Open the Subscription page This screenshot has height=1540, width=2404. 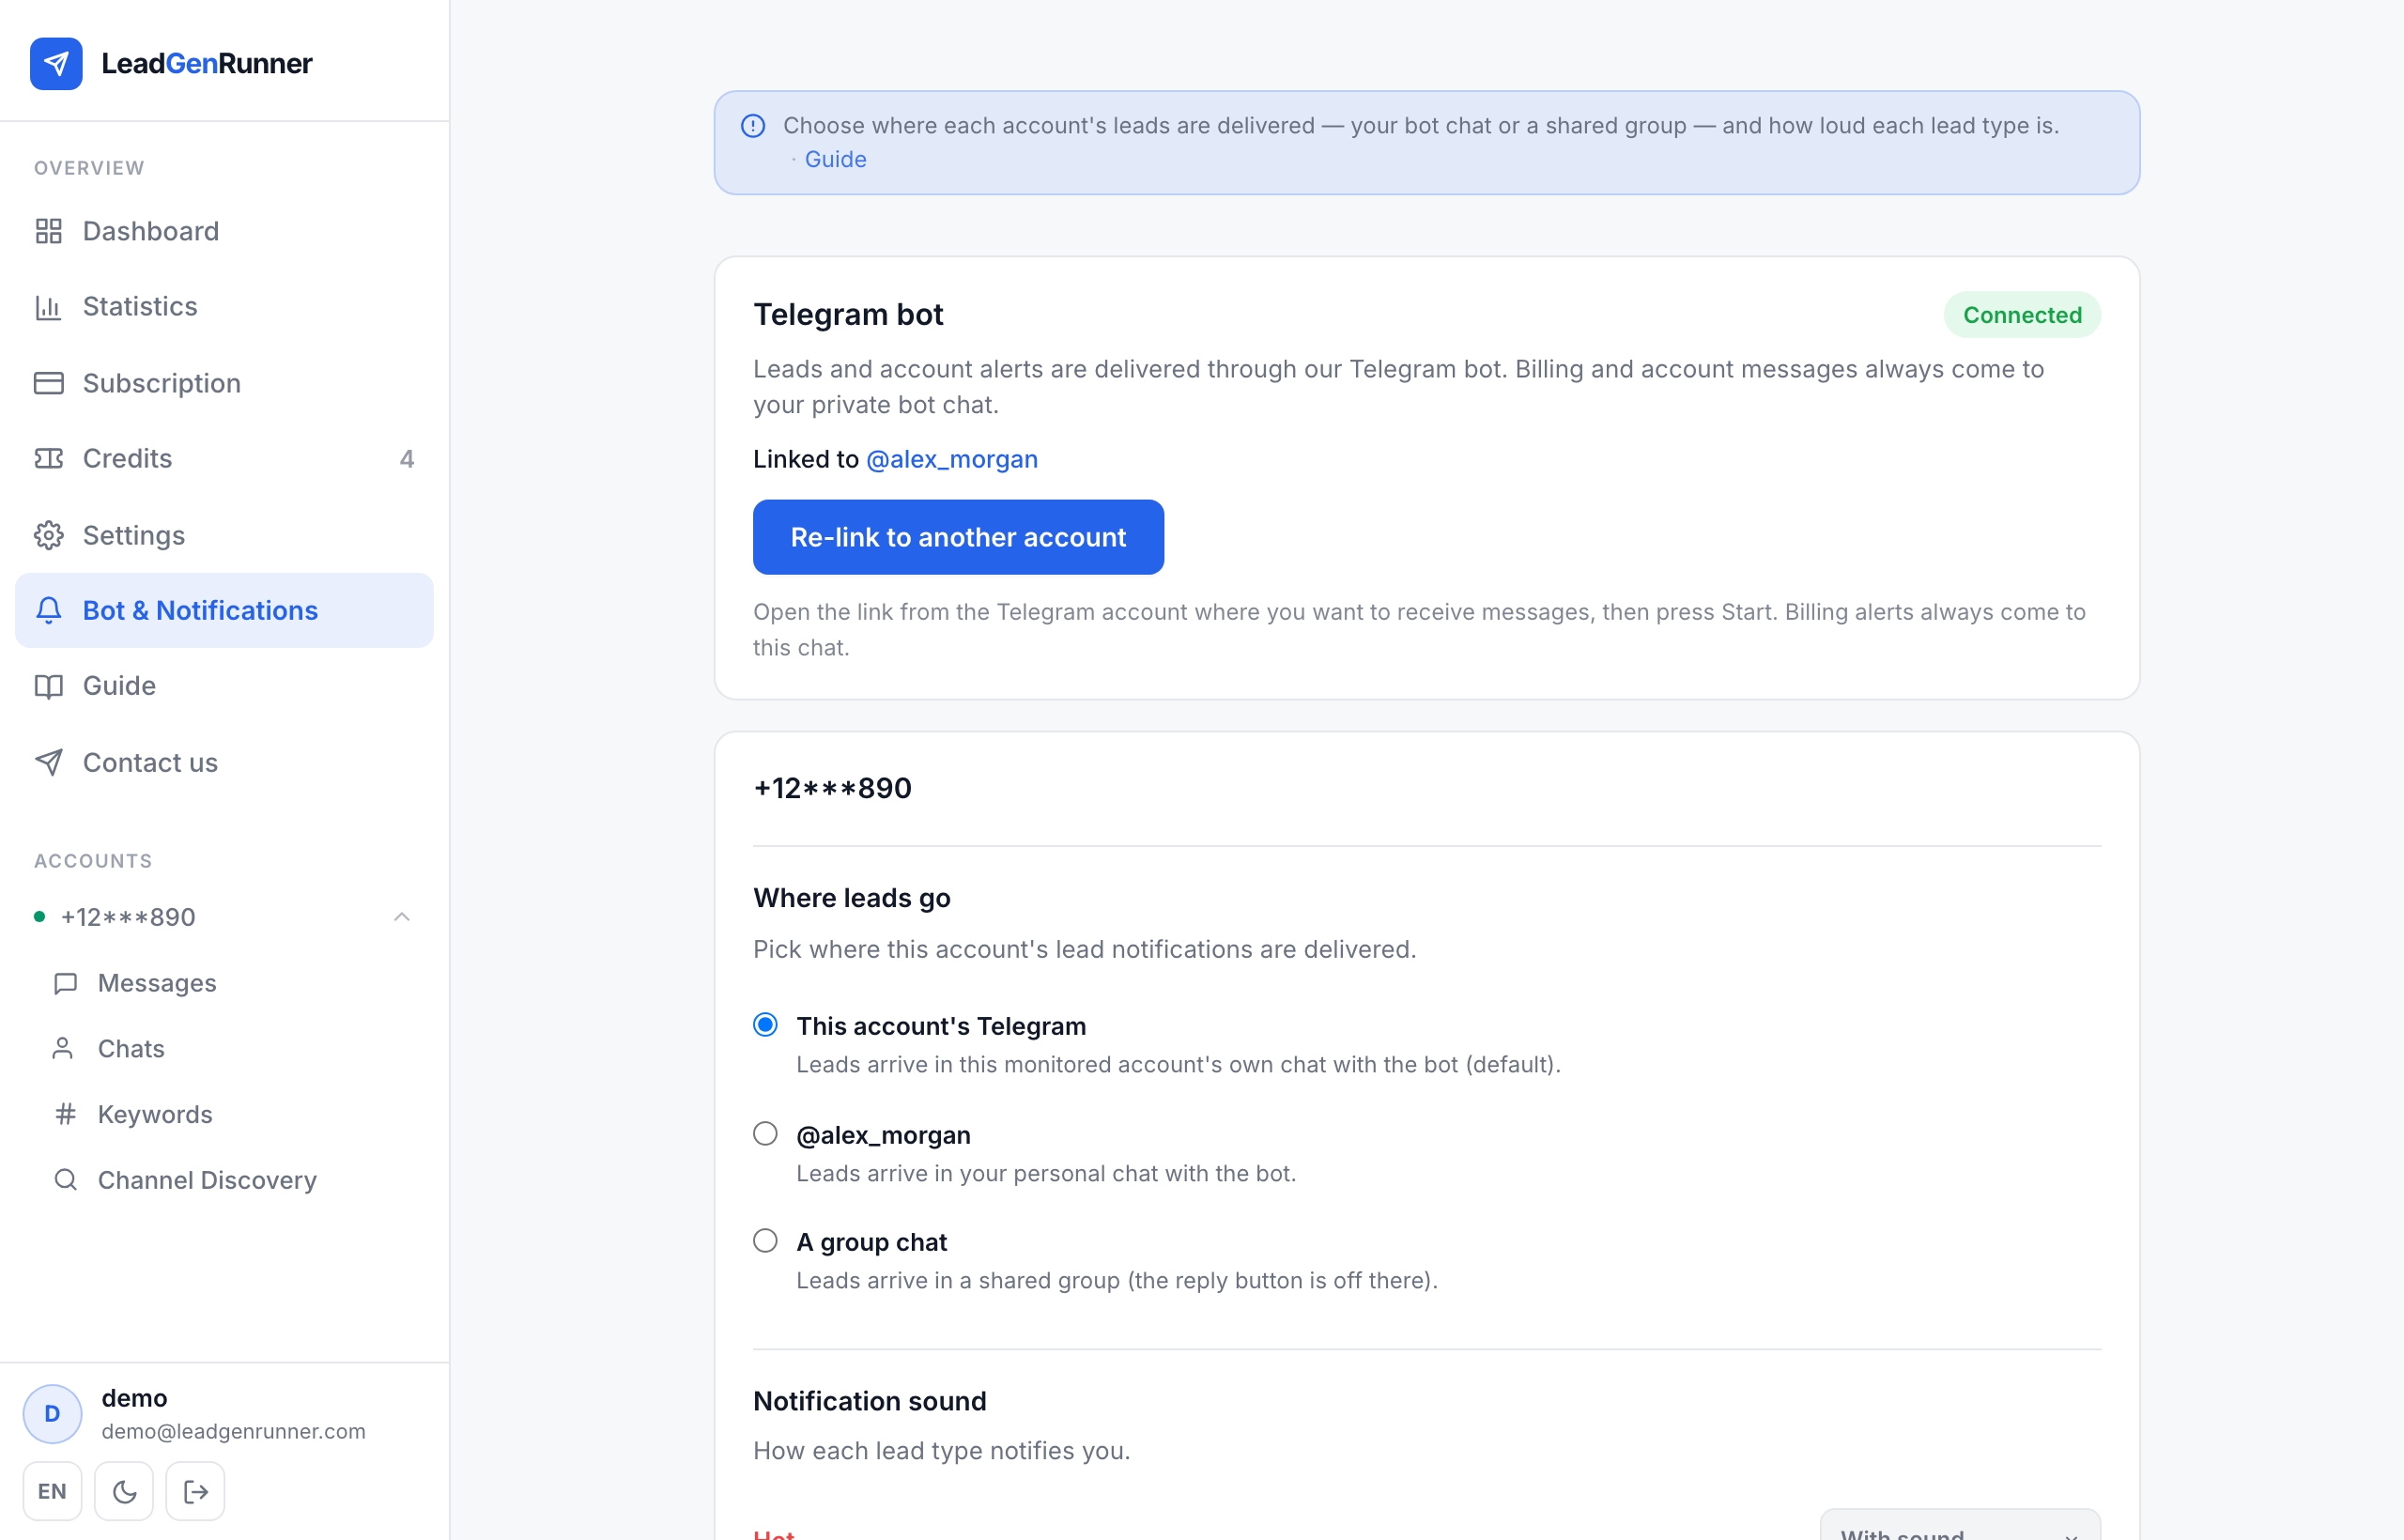click(x=224, y=383)
